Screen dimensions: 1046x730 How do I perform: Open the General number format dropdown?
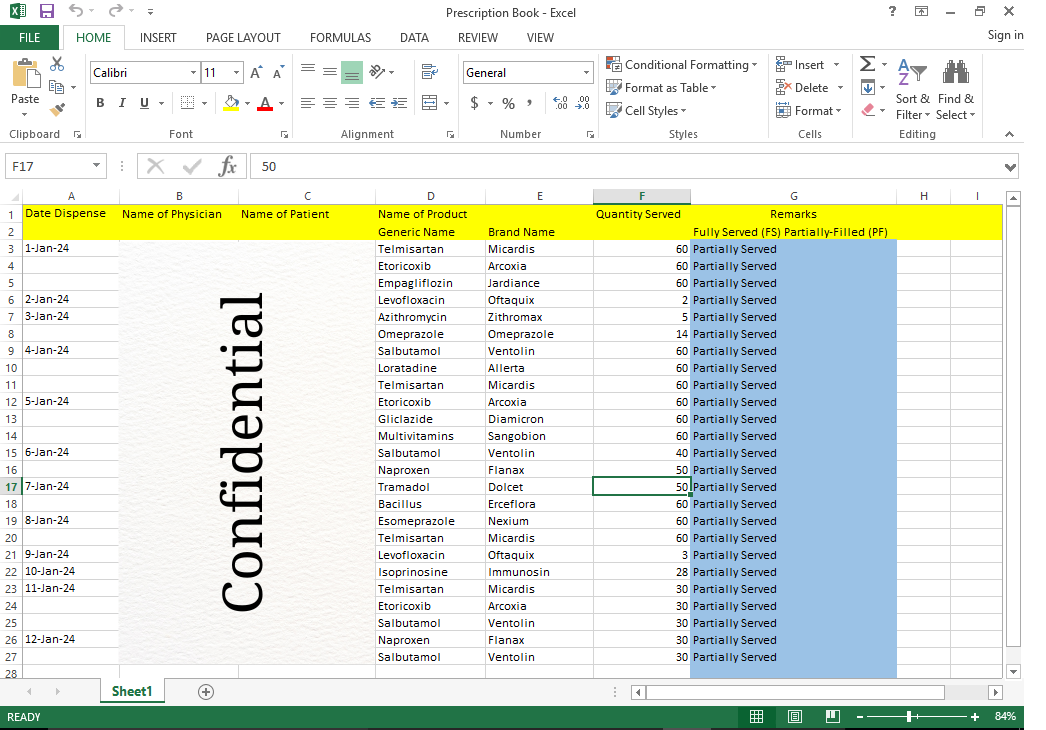586,73
